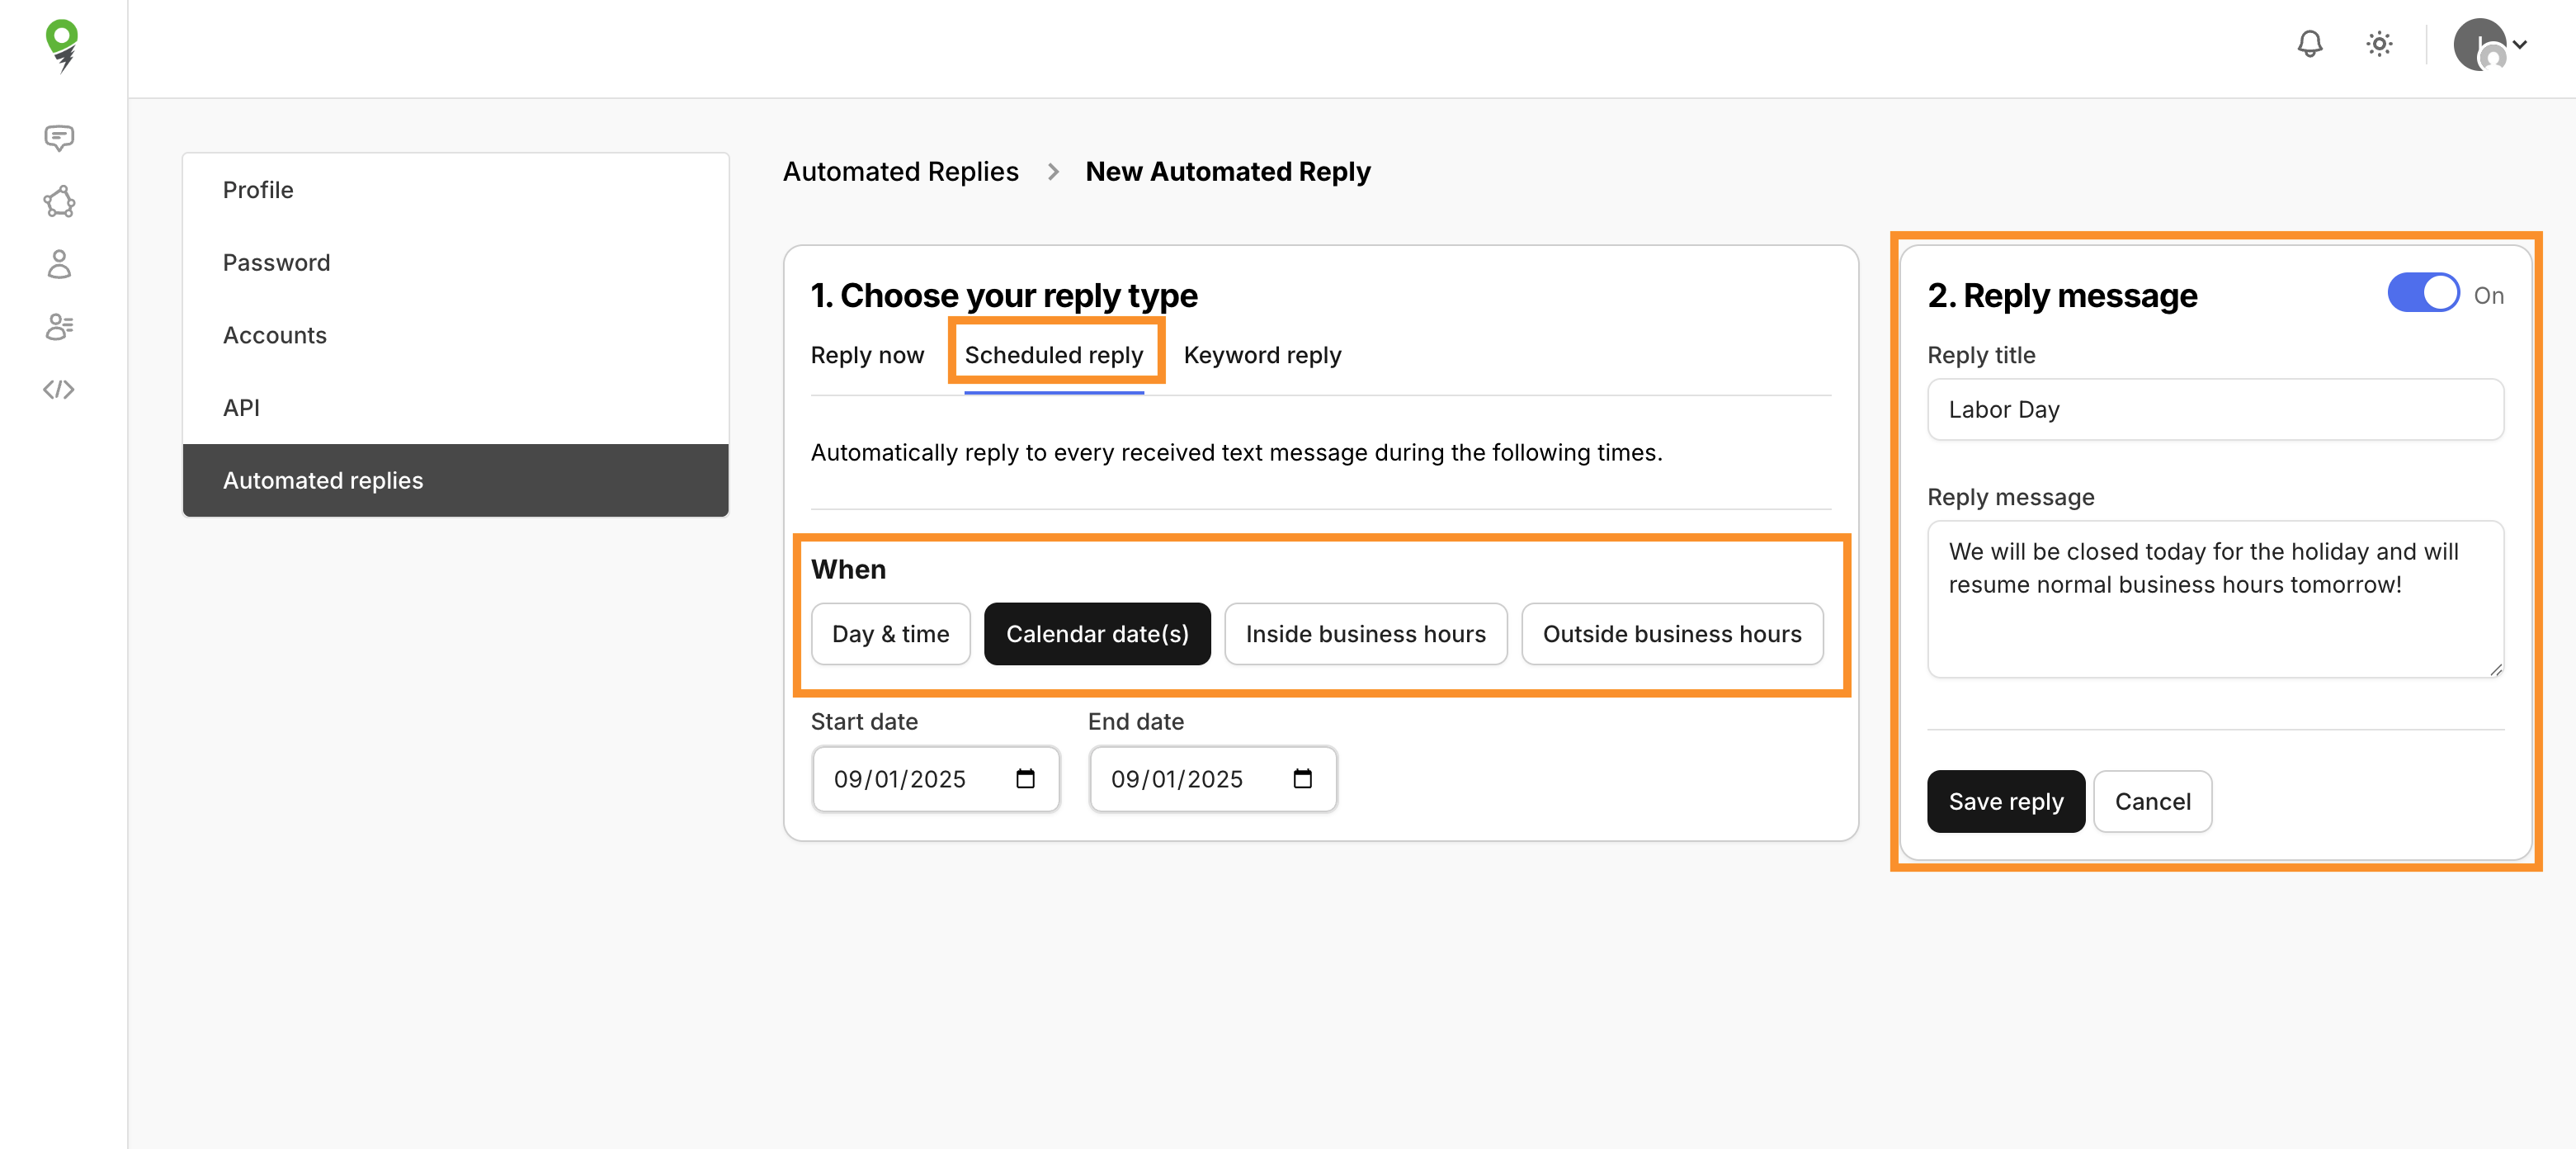Switch to the Reply now tab
2576x1149 pixels.
(x=867, y=355)
